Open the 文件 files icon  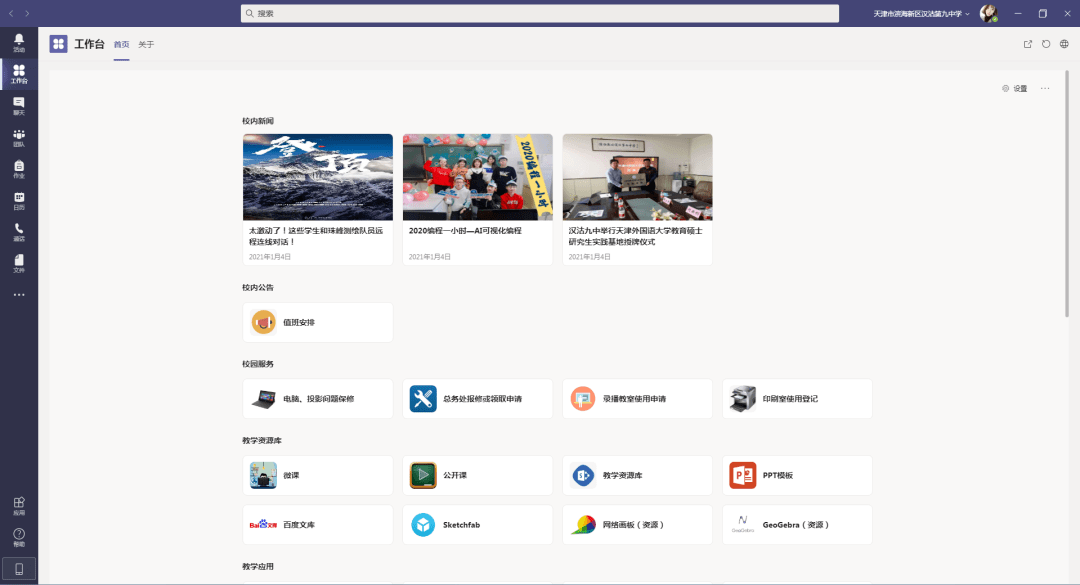(19, 264)
